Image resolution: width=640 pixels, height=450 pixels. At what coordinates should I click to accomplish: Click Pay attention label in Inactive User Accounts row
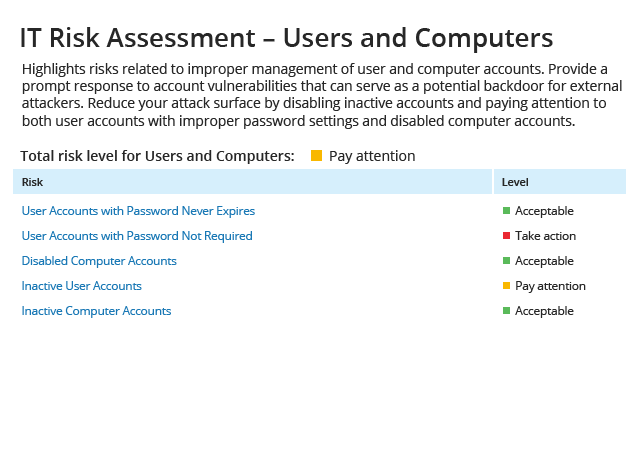point(550,286)
